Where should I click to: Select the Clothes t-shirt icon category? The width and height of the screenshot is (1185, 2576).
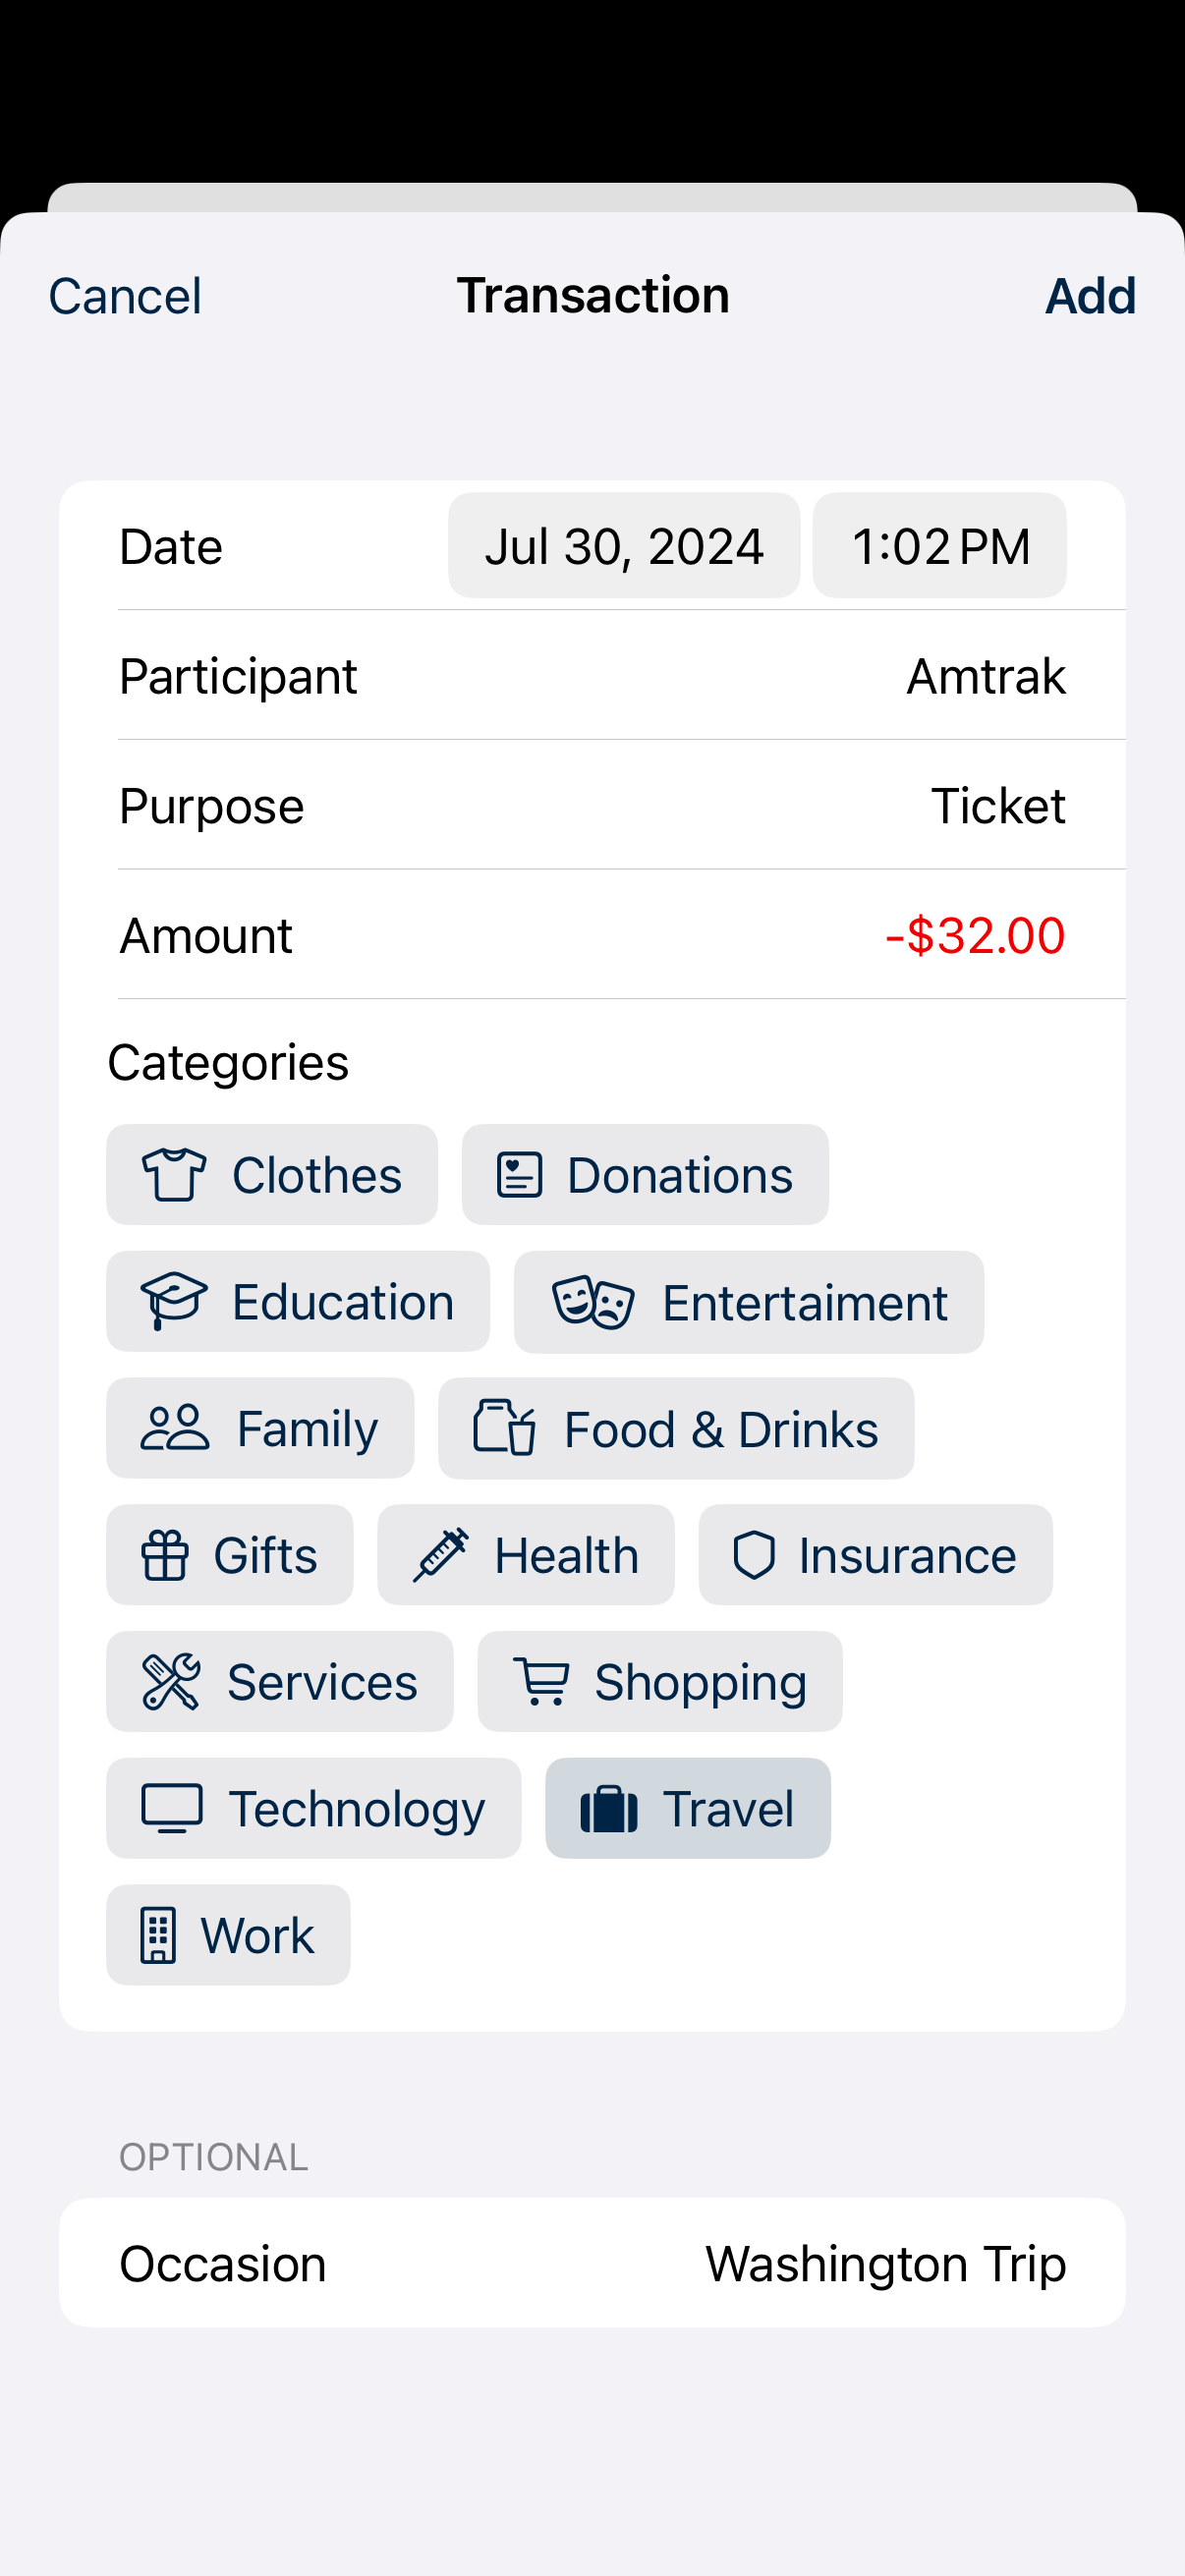pos(174,1174)
